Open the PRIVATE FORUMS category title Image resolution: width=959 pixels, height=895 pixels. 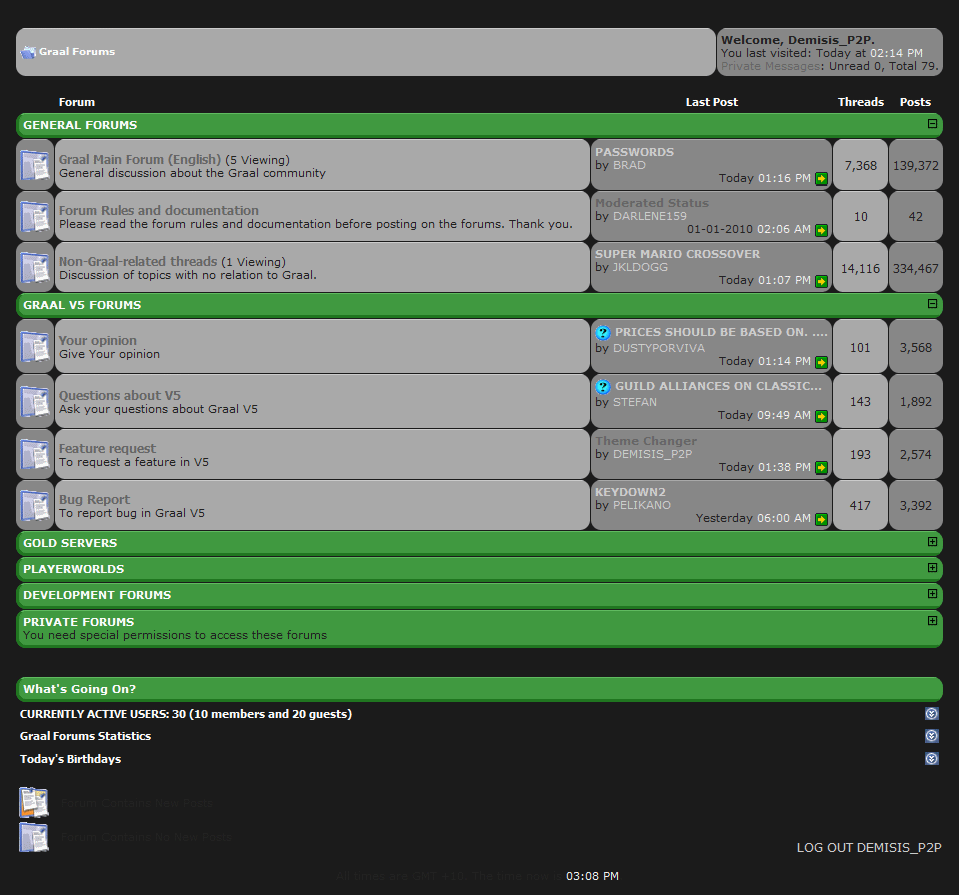click(x=79, y=622)
